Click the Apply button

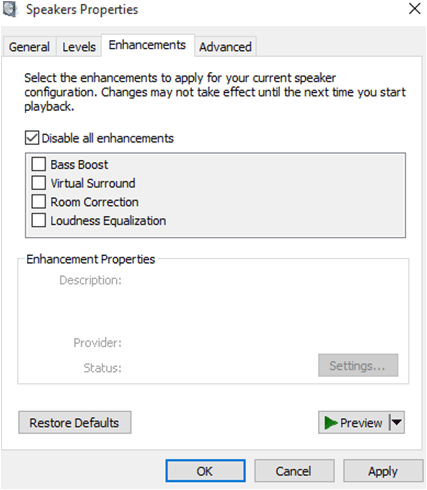[x=383, y=471]
